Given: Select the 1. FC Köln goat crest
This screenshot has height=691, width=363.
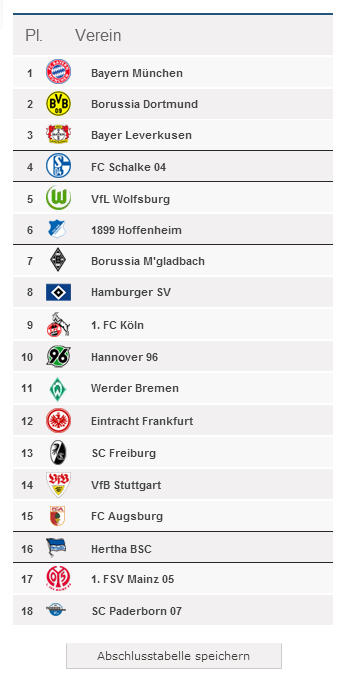Looking at the screenshot, I should (x=59, y=324).
